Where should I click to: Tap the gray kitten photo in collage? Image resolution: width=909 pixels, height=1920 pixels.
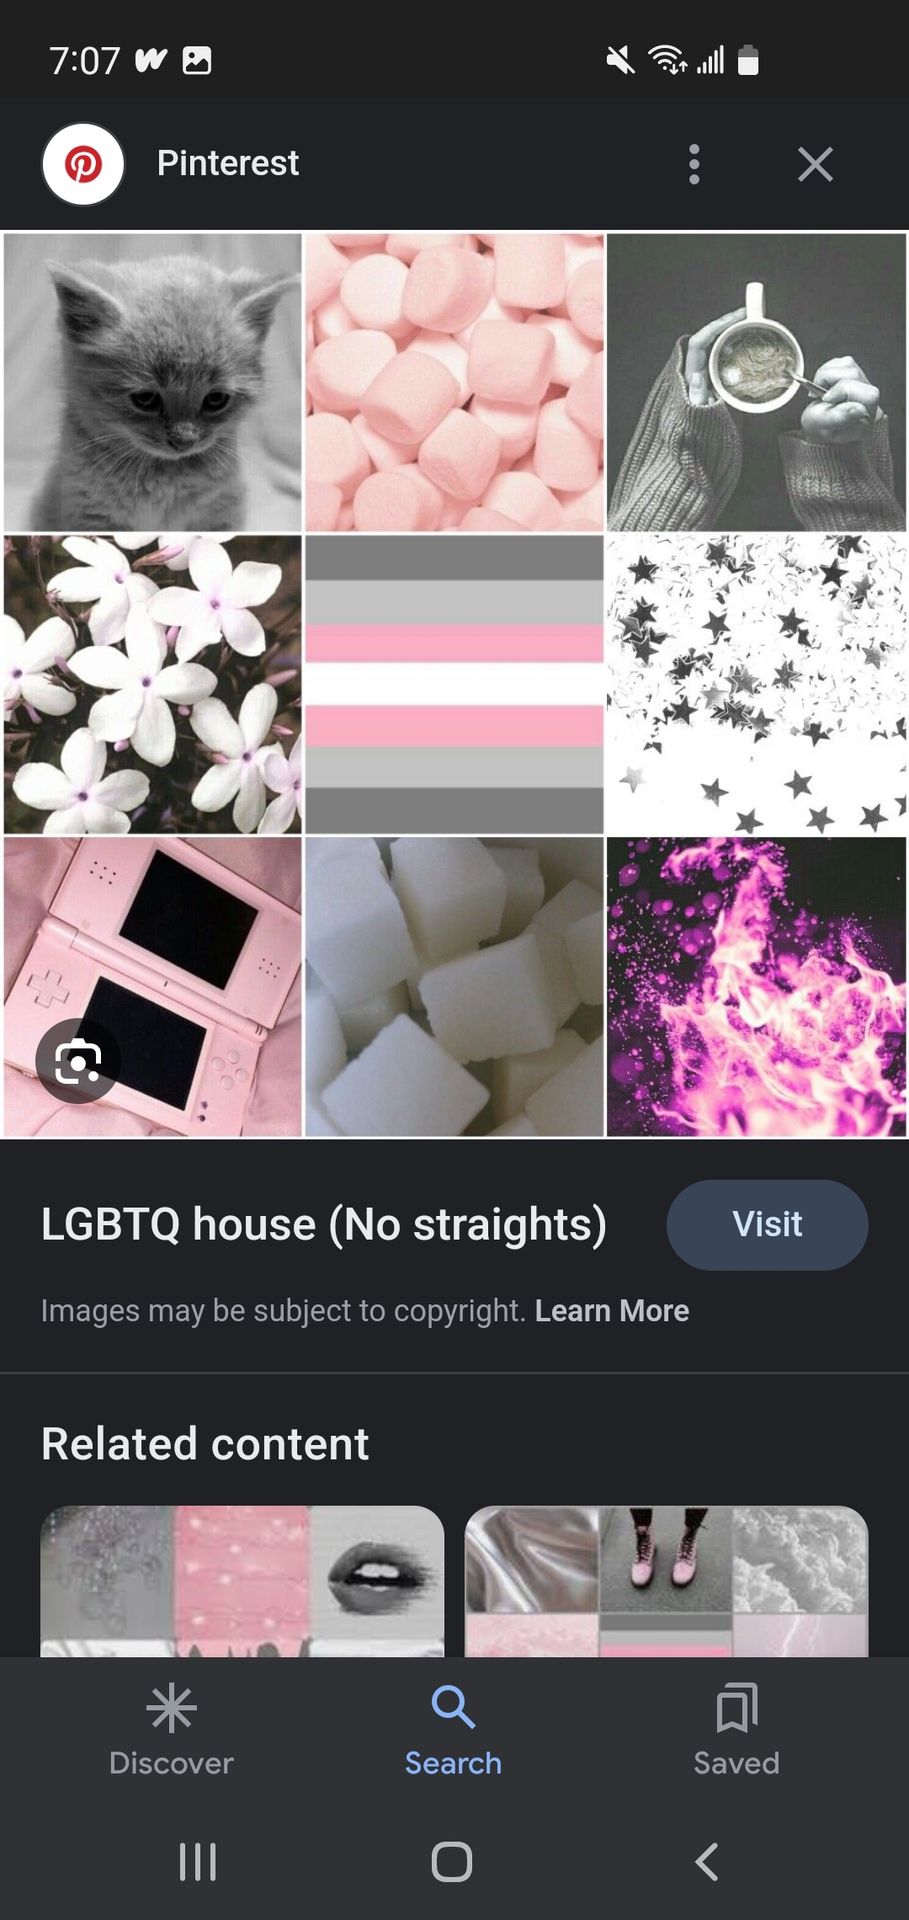pyautogui.click(x=153, y=382)
